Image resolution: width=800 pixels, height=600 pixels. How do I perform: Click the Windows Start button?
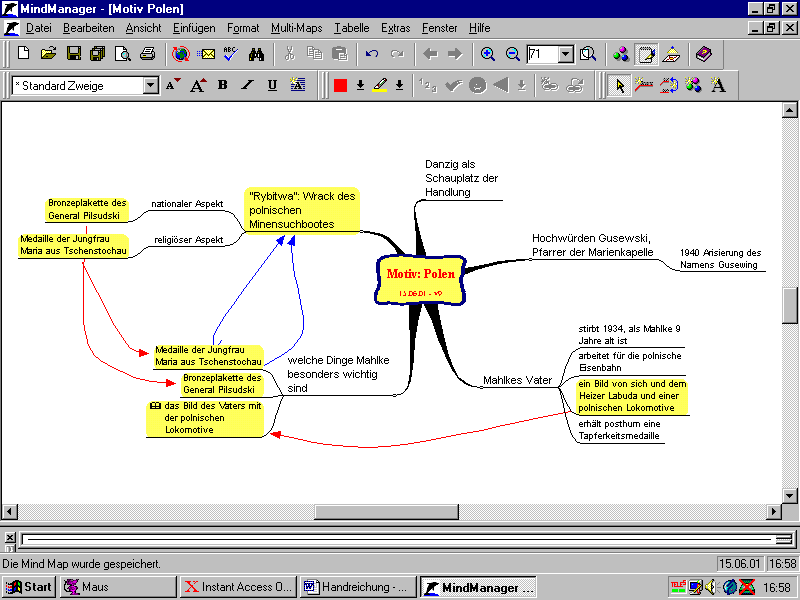click(x=29, y=587)
